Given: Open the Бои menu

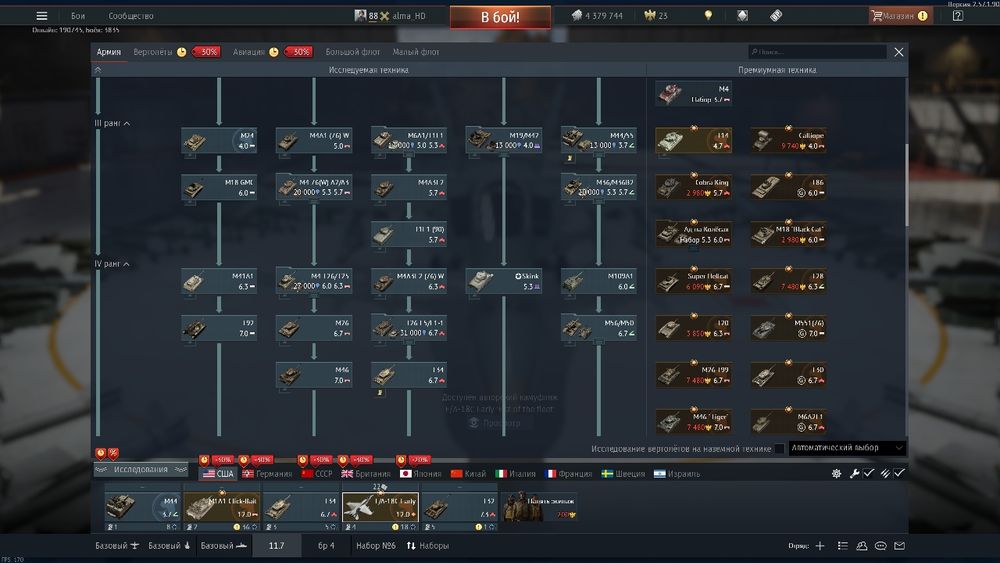Looking at the screenshot, I should pos(78,16).
